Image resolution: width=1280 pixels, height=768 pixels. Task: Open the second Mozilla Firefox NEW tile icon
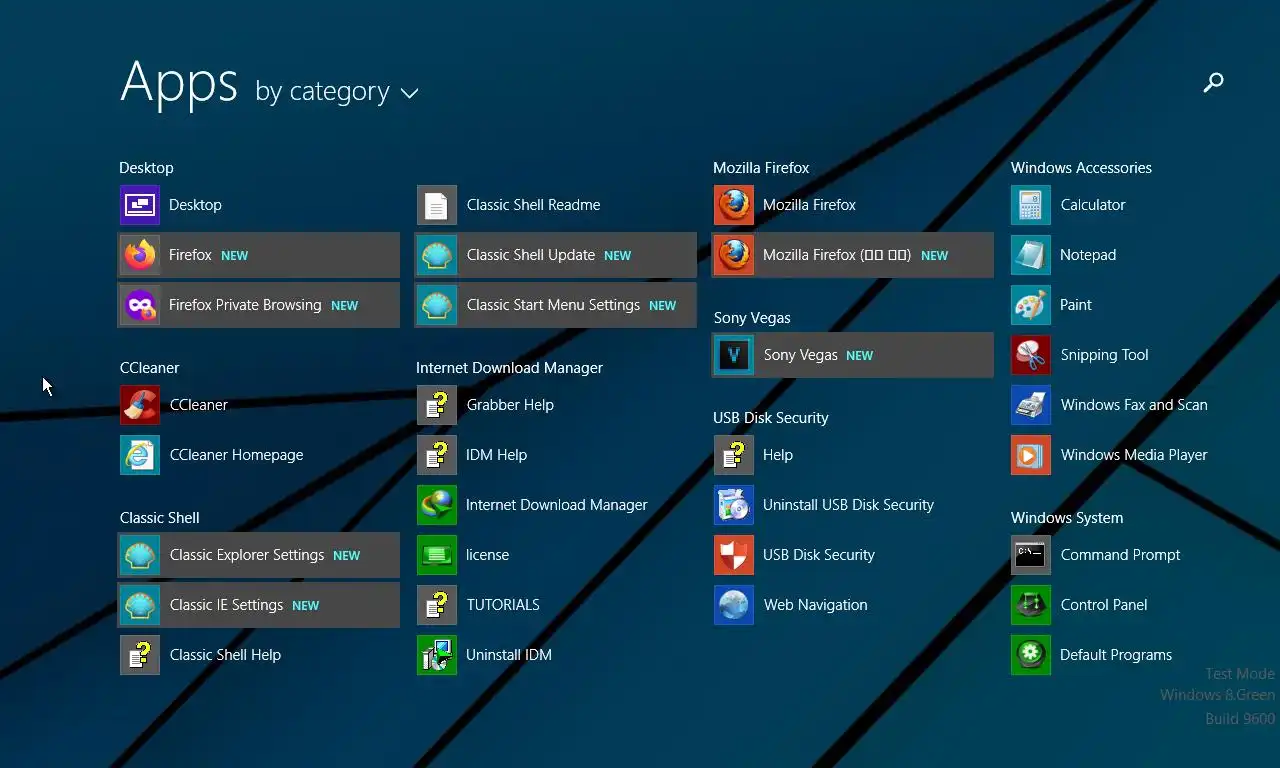tap(734, 255)
